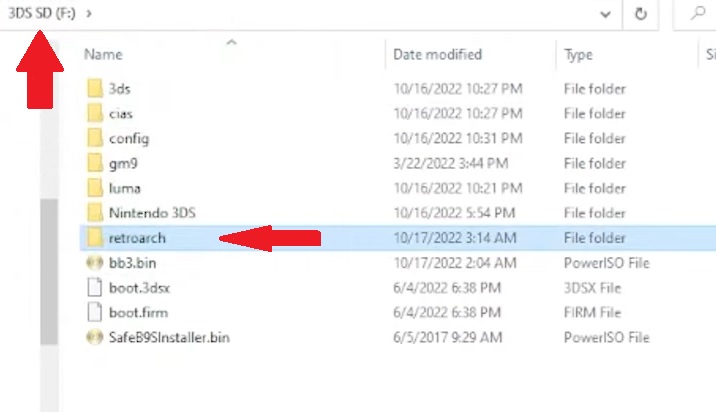Select the gm9 folder icon

point(95,163)
